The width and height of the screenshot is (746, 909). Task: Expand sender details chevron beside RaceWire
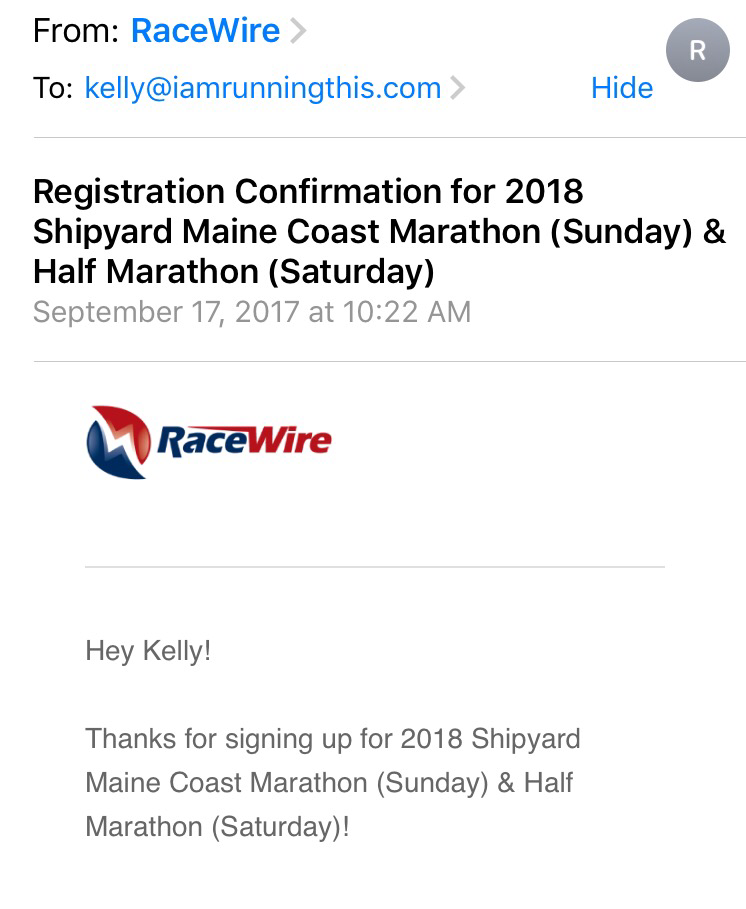(297, 32)
